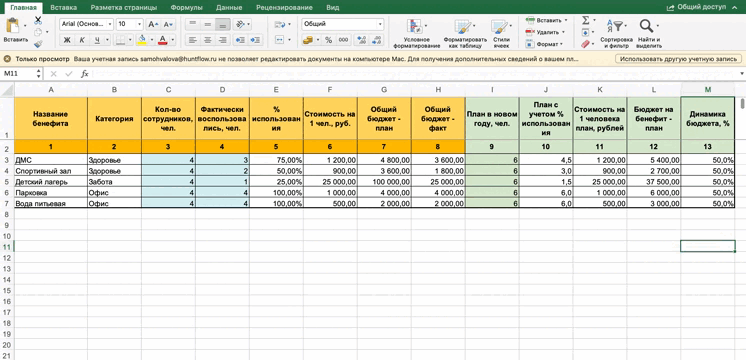Apply underline with the Ч button
This screenshot has width=746, height=360.
(97, 40)
